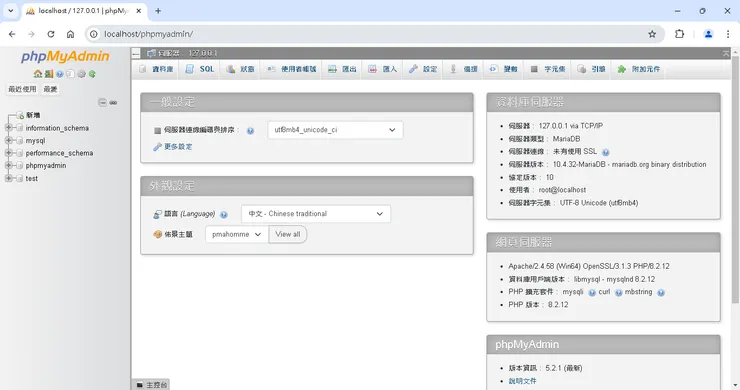Open browser extensions puzzle icon
The height and width of the screenshot is (390, 740).
tap(679, 34)
